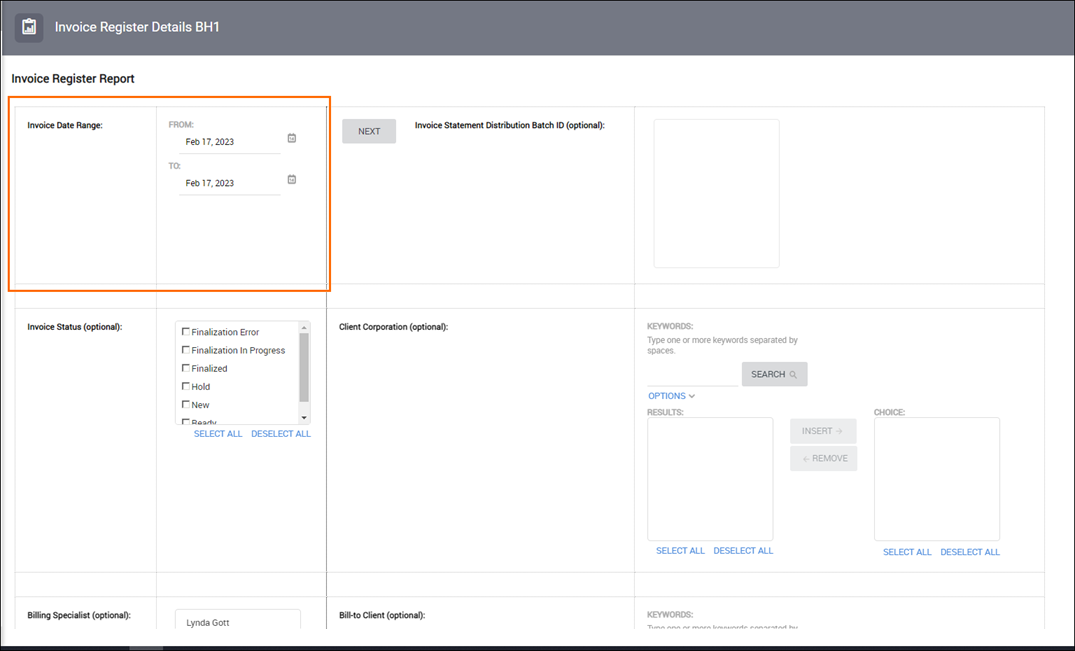Tick the Finalized status checkbox

click(x=185, y=368)
